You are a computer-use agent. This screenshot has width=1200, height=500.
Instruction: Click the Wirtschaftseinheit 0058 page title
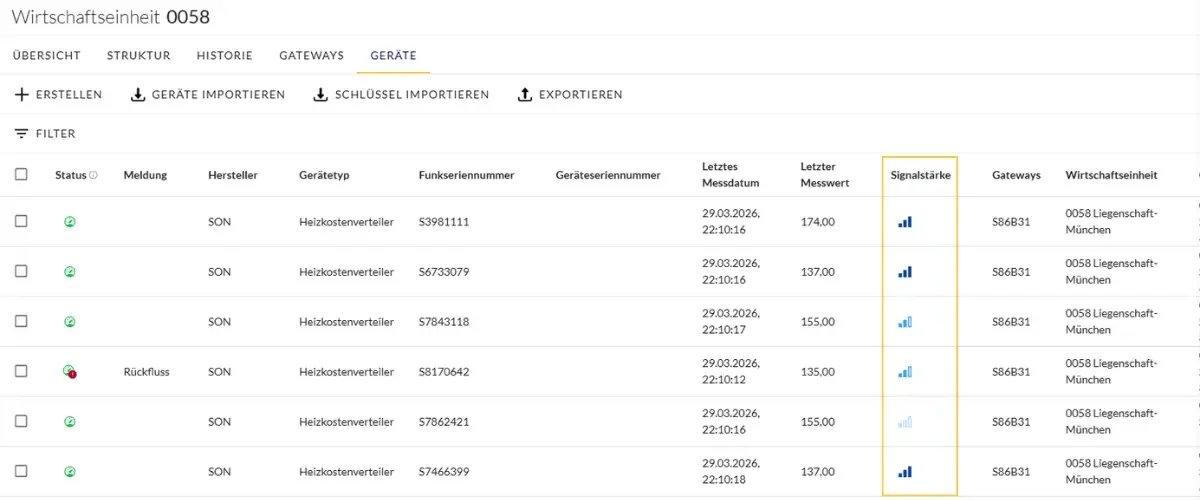tap(111, 17)
